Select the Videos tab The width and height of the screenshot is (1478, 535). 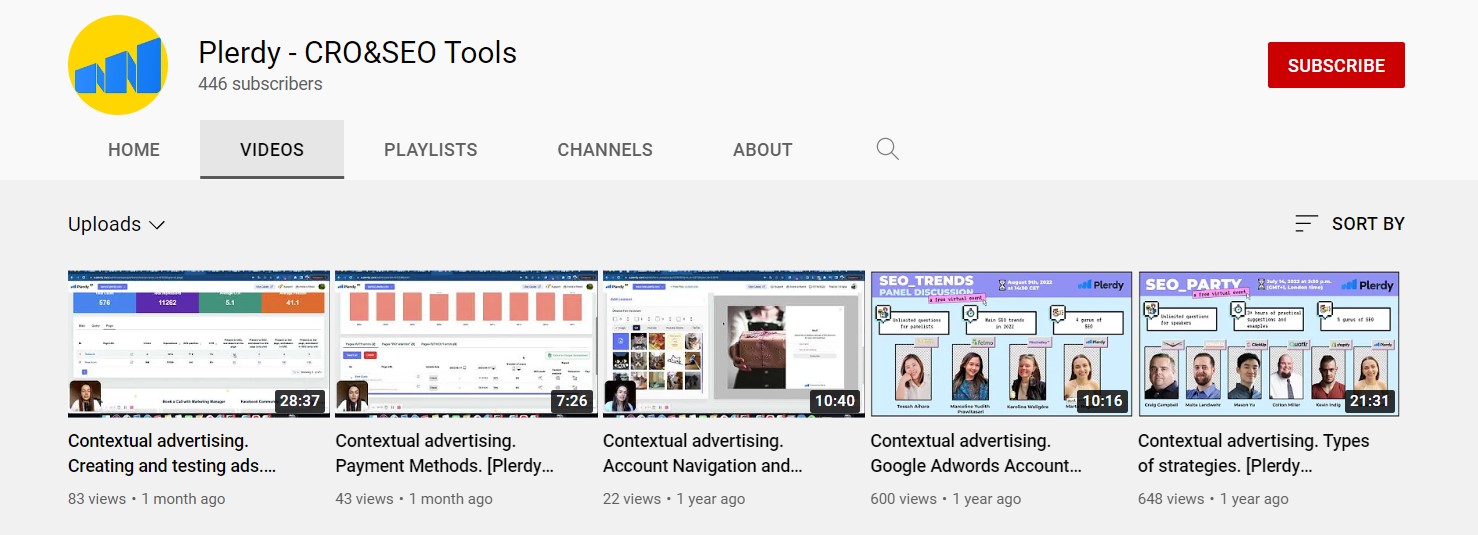coord(272,149)
